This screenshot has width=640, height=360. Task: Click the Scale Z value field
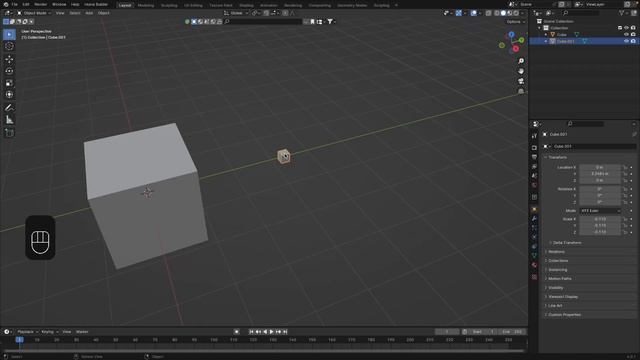600,232
